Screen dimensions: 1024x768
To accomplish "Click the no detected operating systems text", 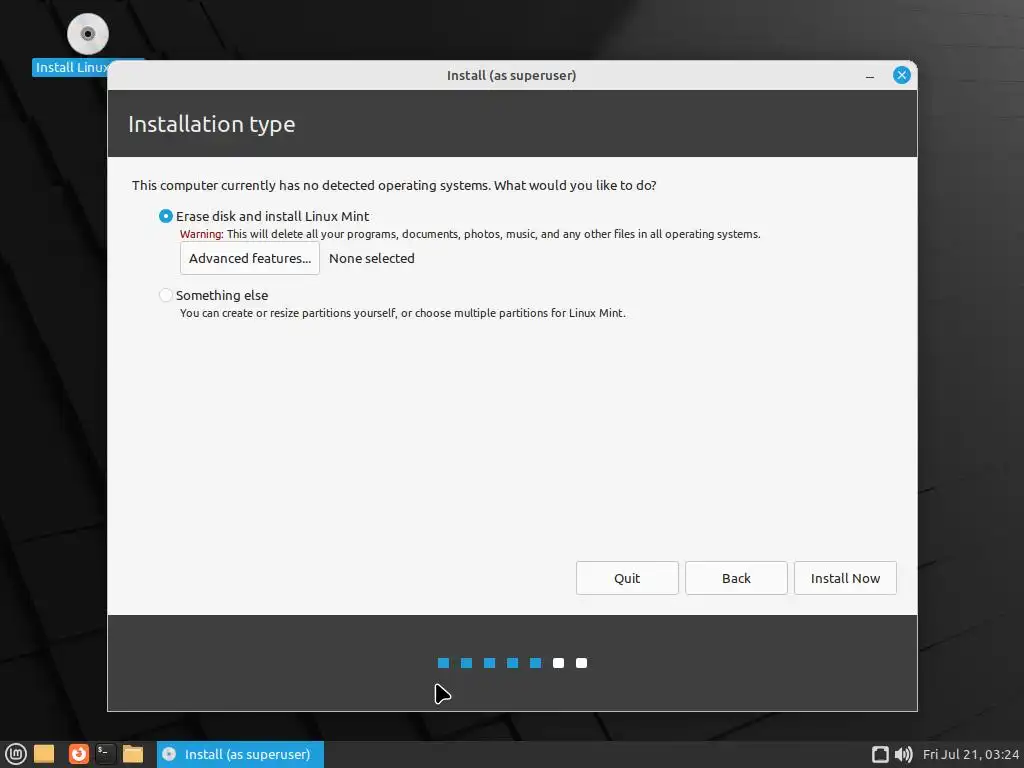I will pyautogui.click(x=394, y=185).
